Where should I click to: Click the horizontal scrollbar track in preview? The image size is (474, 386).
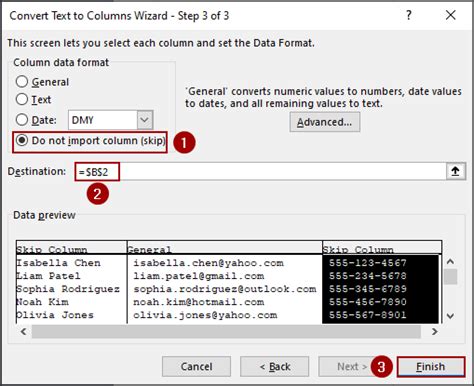[x=226, y=332]
